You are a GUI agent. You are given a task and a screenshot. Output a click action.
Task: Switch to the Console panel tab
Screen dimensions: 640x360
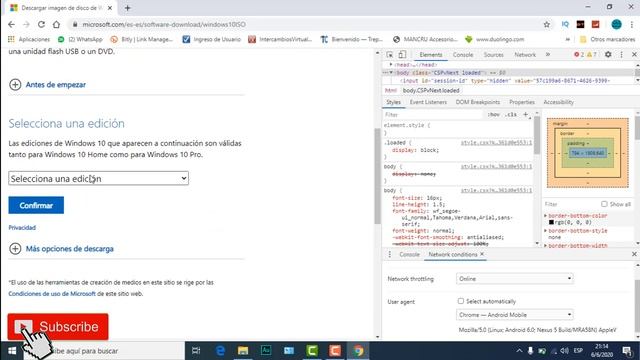tap(463, 55)
